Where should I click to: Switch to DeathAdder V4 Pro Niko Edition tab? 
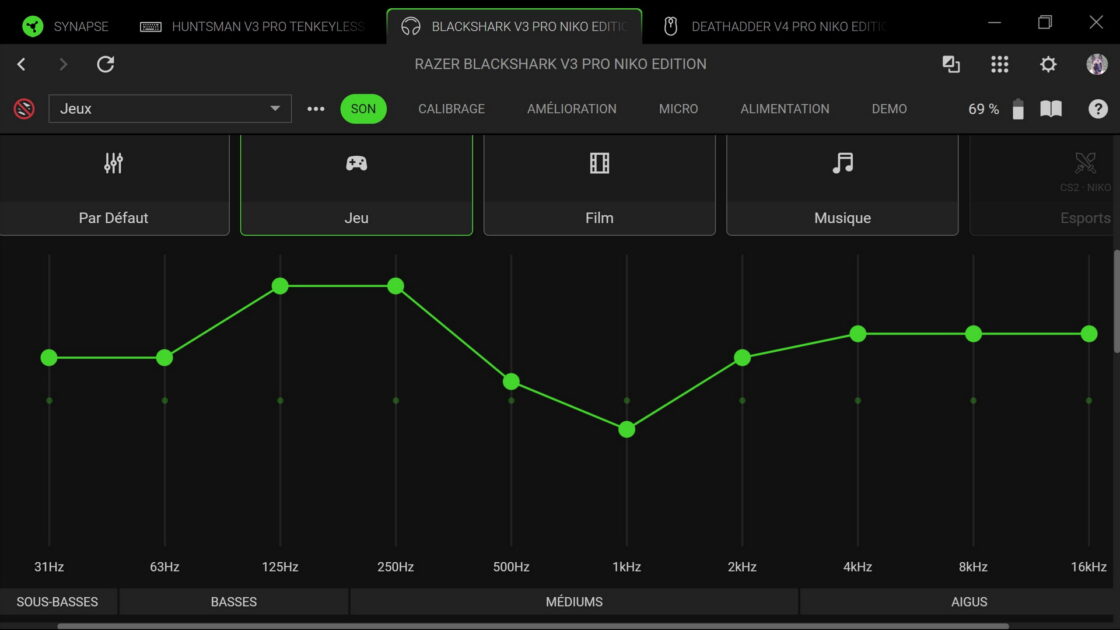click(775, 26)
